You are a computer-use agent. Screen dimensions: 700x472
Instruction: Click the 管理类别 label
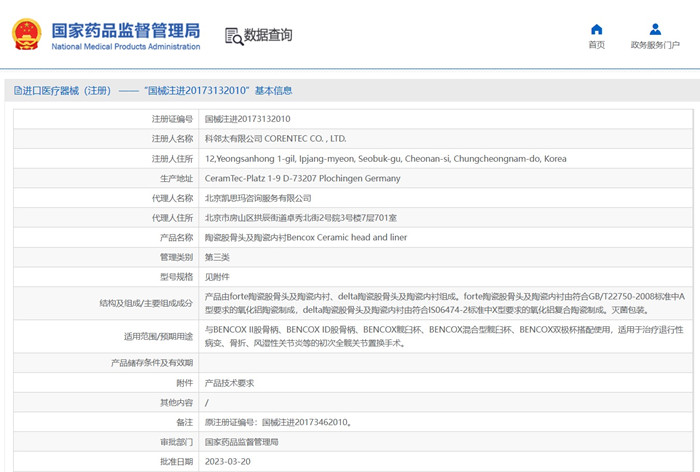click(x=176, y=257)
